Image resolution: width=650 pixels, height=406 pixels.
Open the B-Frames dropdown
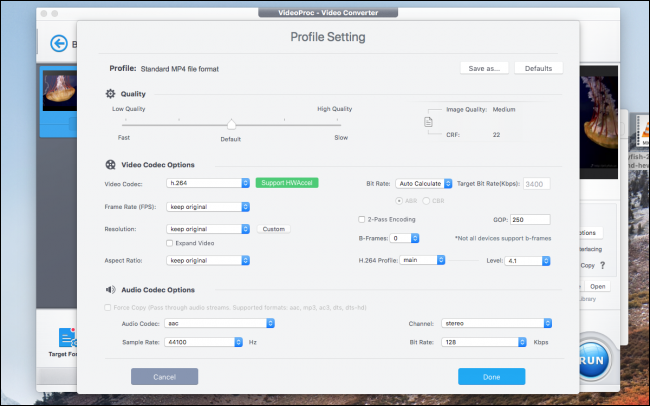(x=404, y=238)
